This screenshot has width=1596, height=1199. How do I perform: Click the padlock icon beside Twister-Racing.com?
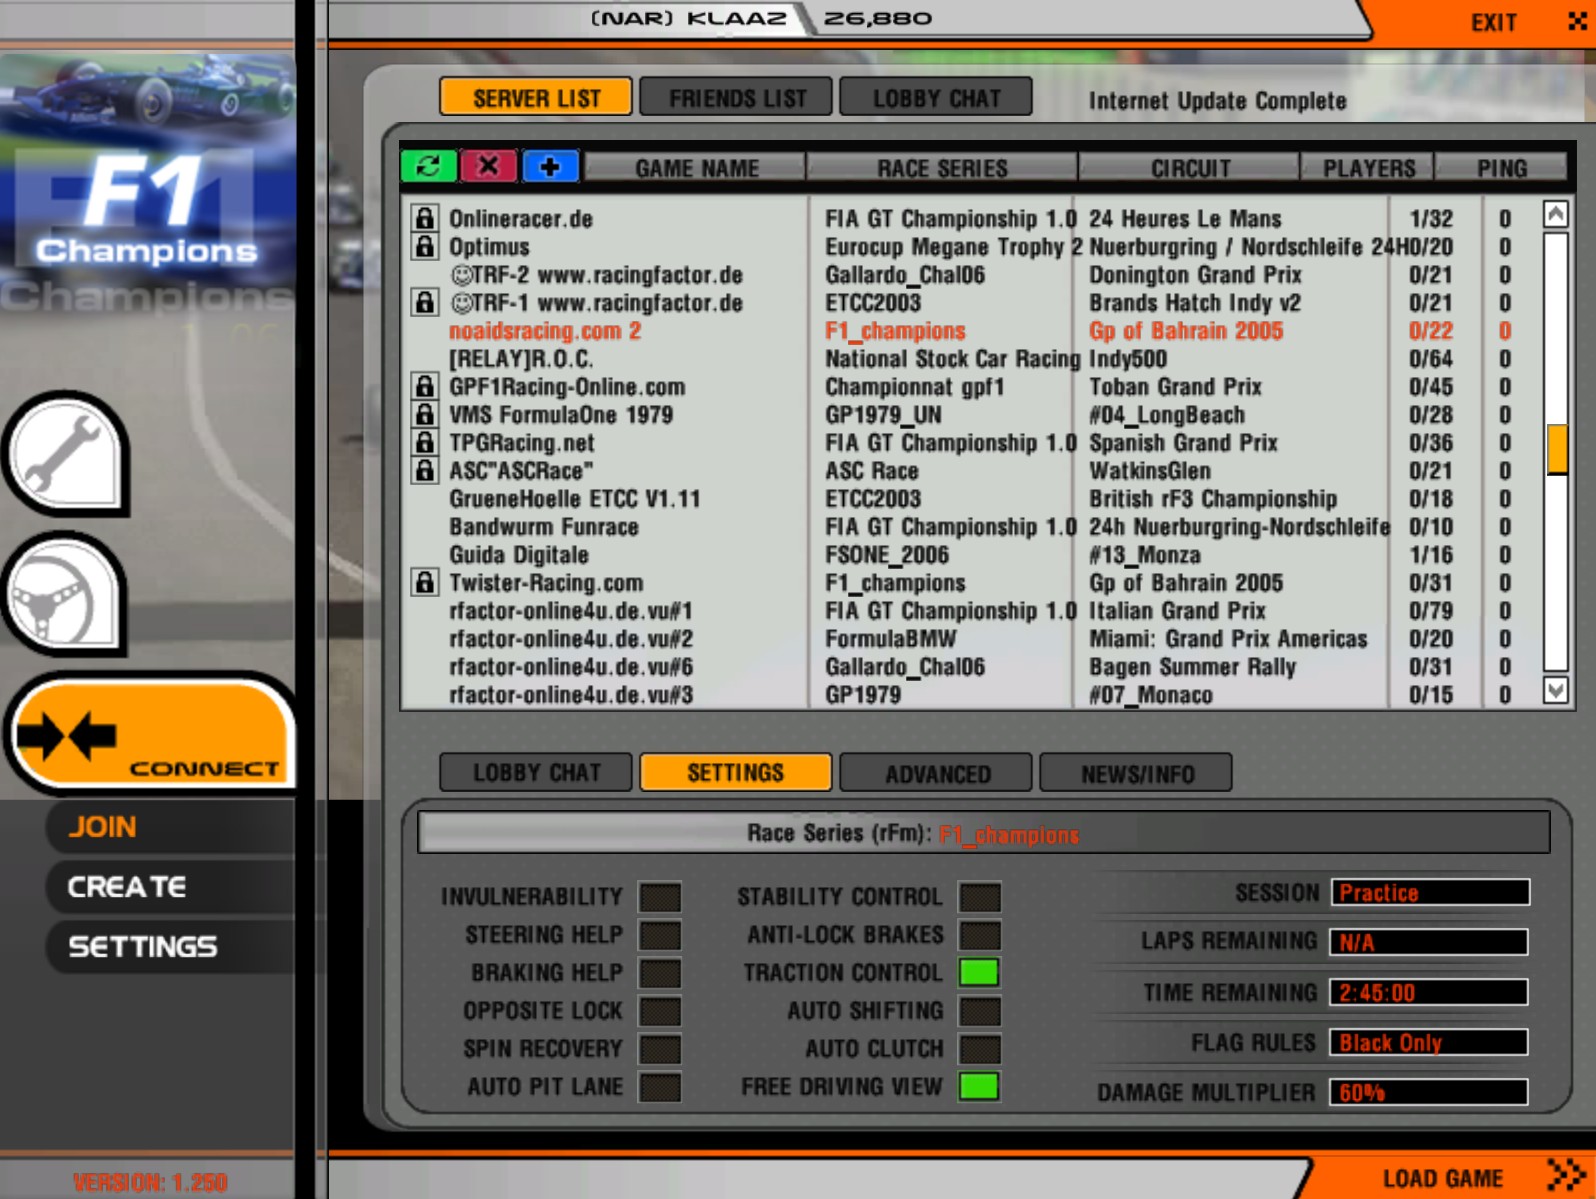tap(425, 582)
